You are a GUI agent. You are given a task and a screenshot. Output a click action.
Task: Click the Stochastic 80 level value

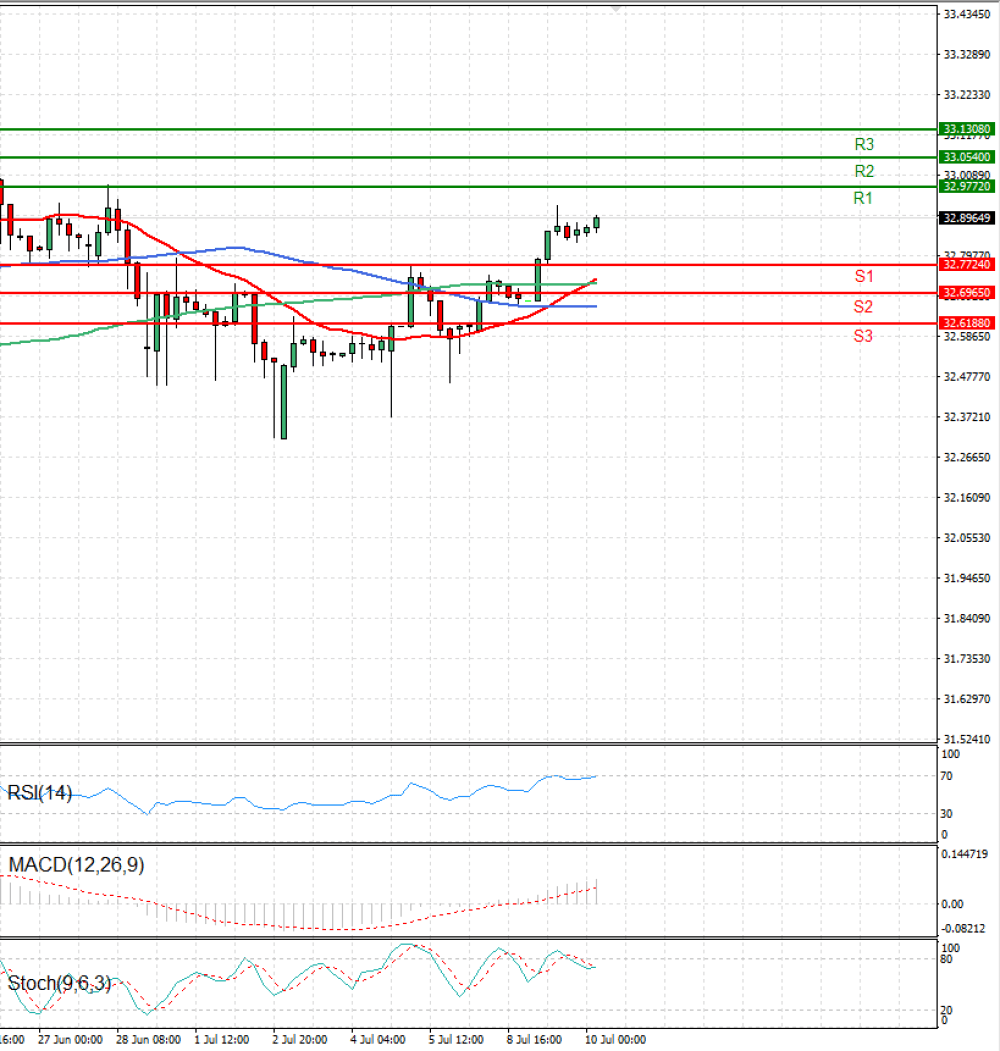coord(946,959)
